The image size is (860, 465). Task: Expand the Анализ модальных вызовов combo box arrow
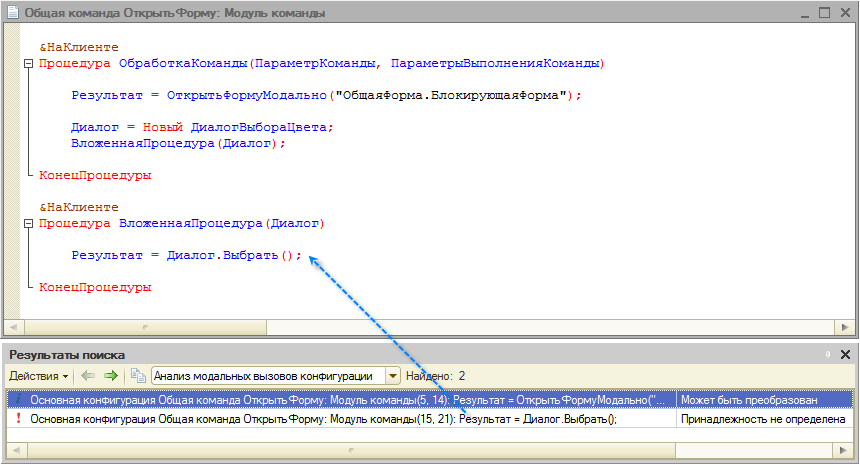[x=392, y=375]
